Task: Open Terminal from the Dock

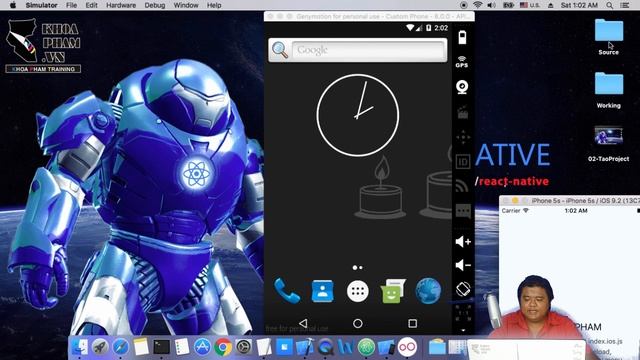Action: (162, 347)
